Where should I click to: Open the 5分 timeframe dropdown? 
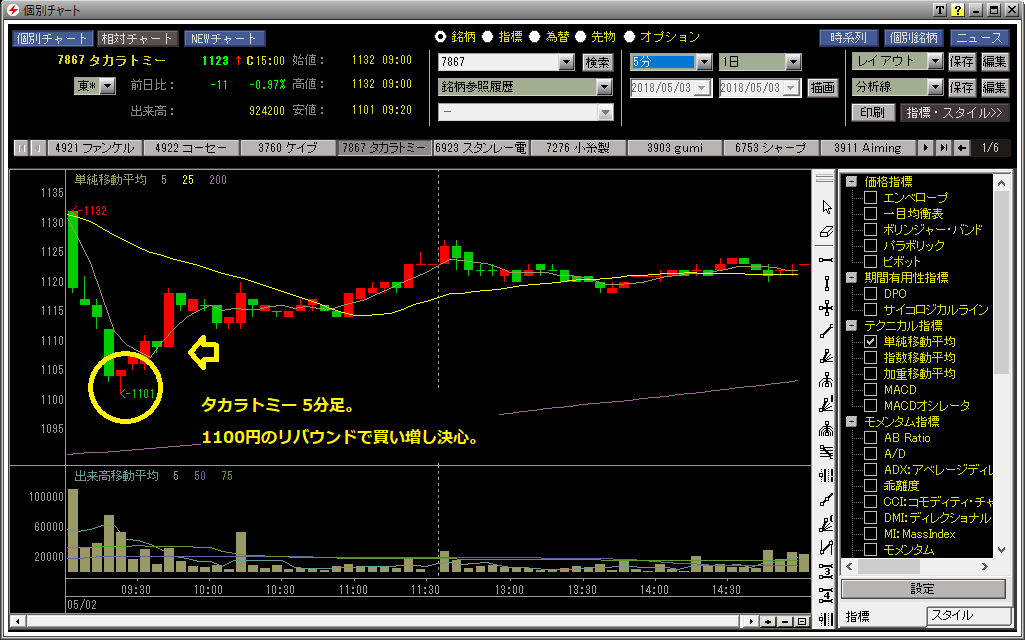click(x=704, y=62)
